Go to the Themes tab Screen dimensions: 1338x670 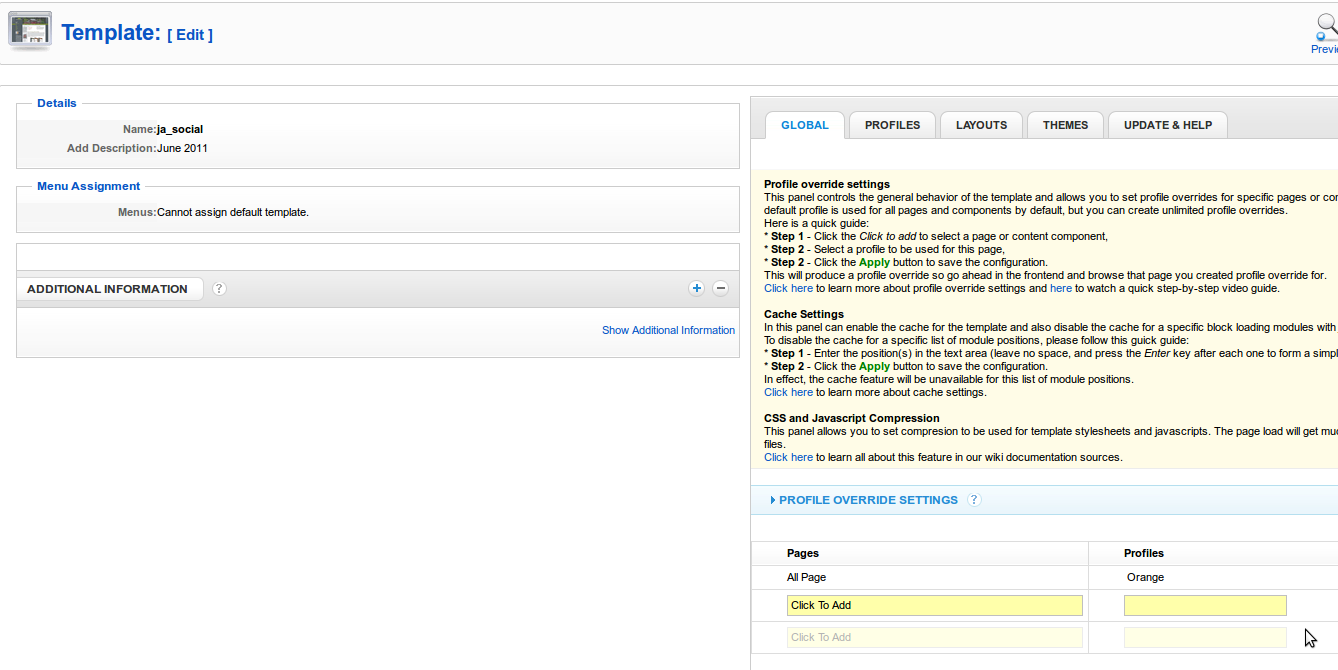coord(1065,125)
